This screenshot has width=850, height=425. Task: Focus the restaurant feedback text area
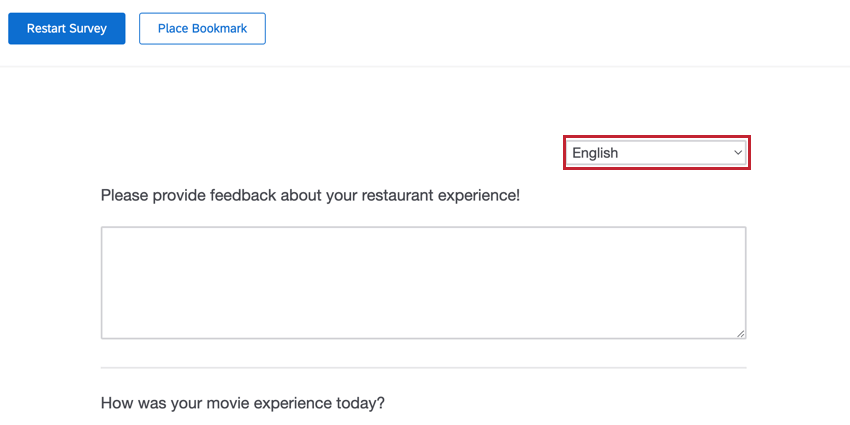(423, 282)
